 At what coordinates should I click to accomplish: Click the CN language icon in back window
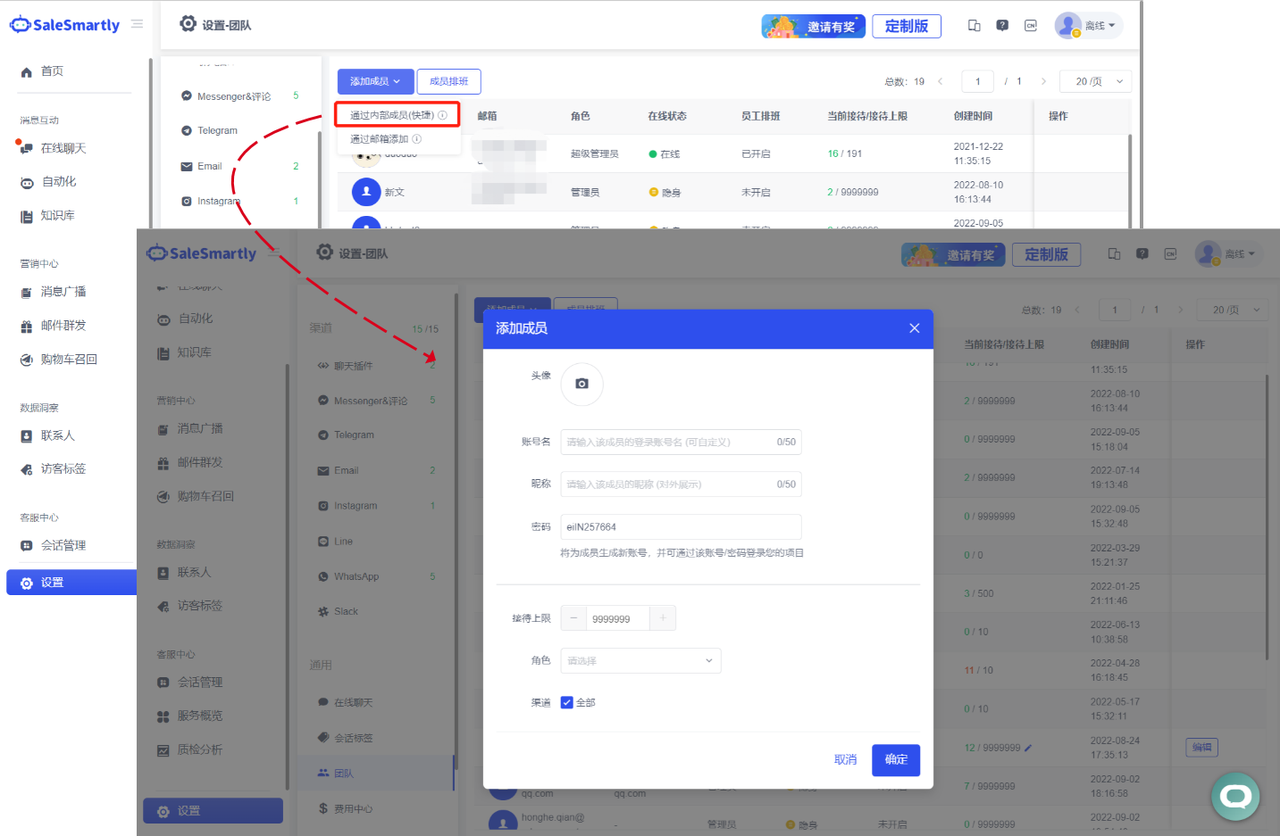1030,26
